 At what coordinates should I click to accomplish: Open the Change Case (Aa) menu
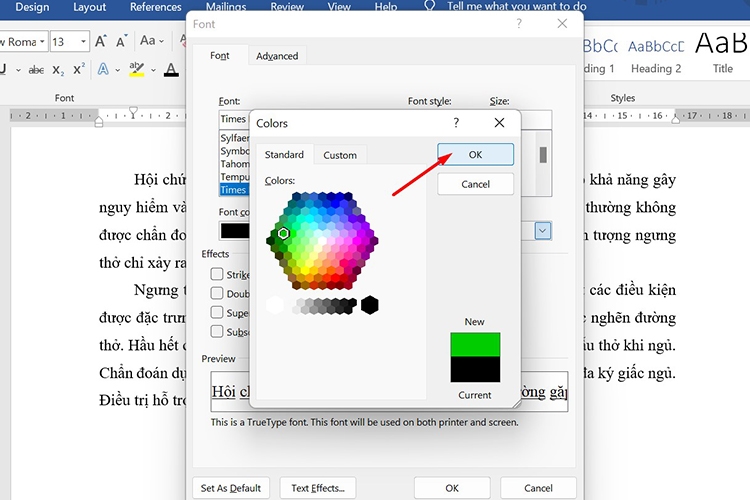click(x=152, y=41)
